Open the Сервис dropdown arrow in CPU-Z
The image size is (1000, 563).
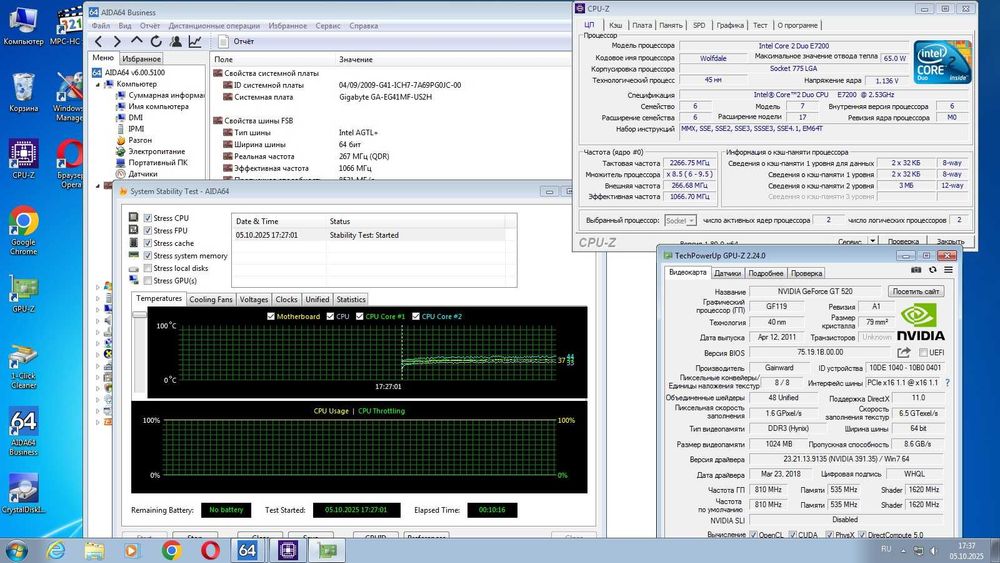tap(872, 240)
